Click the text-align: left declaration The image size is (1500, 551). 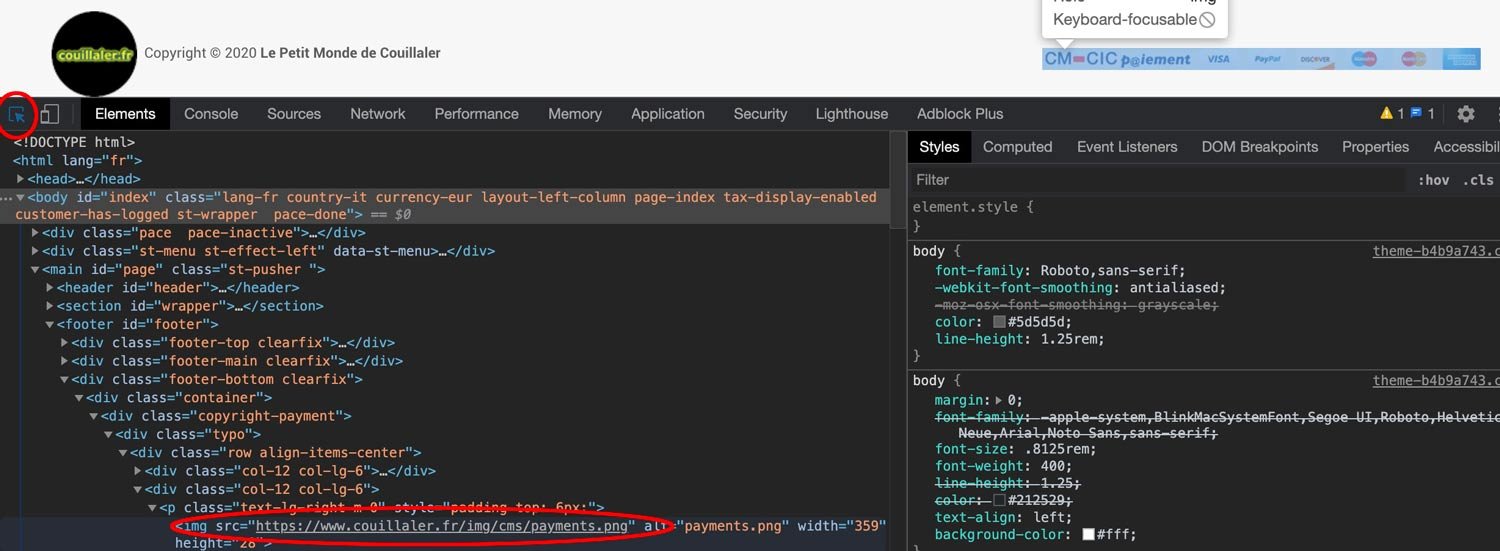[1003, 518]
